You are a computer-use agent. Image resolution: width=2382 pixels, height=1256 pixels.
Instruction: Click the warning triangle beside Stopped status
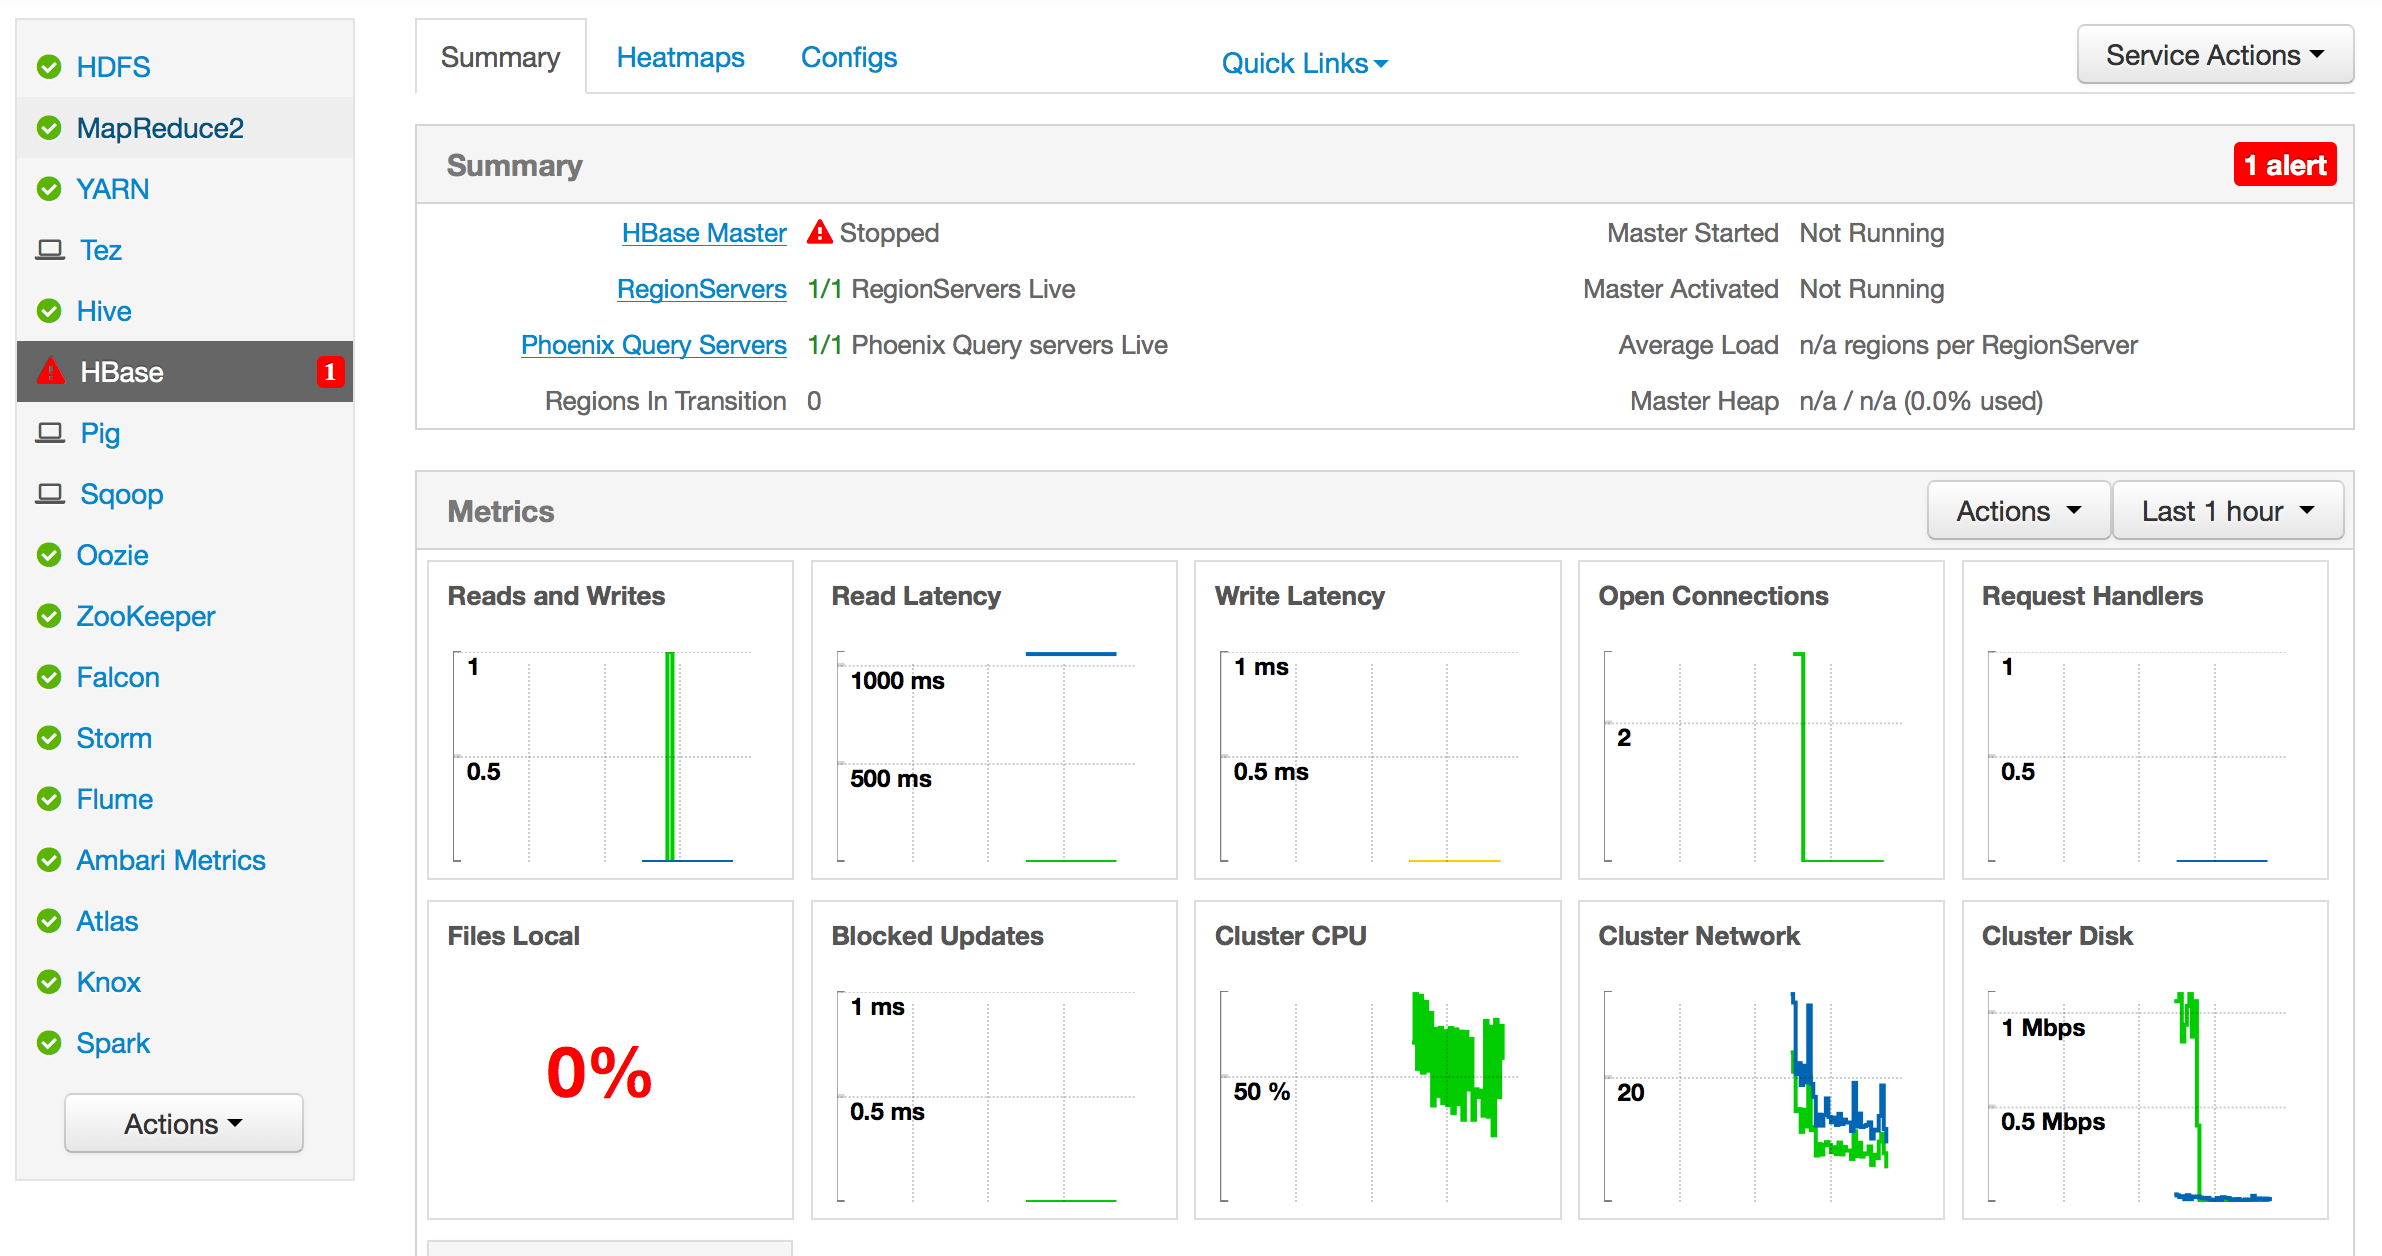point(819,232)
